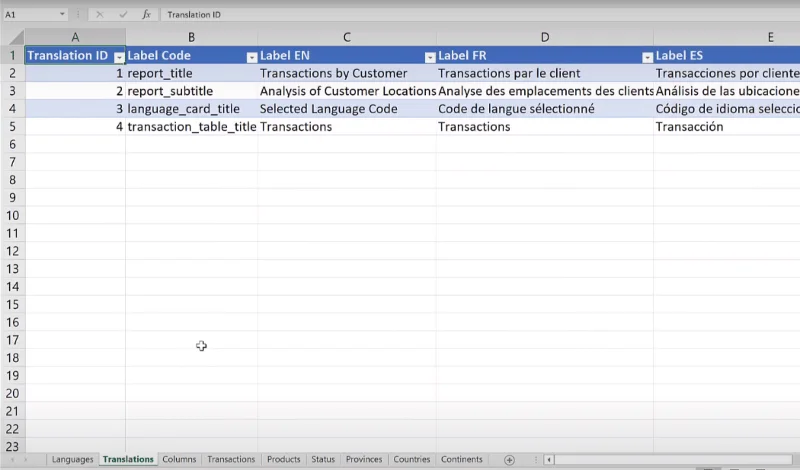Screen dimensions: 800x470
Task: Click the Select All corner triangle
Action: pos(15,37)
